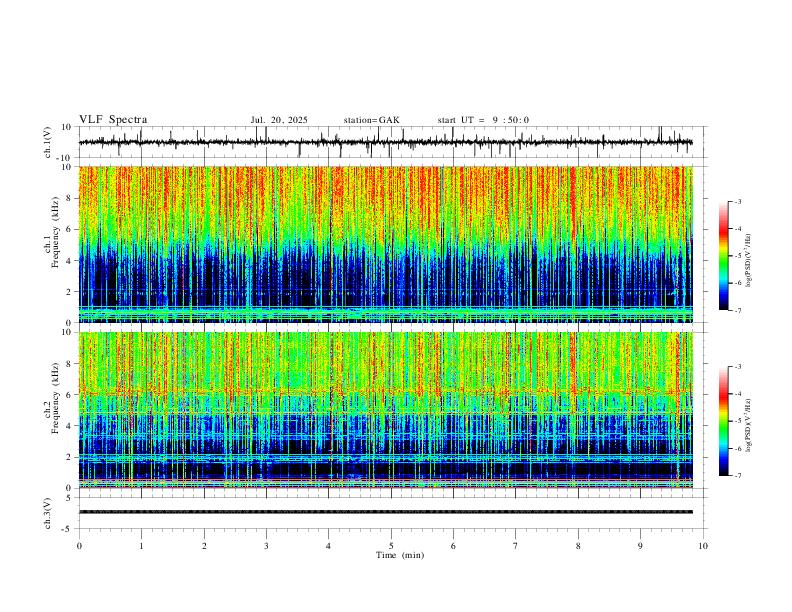Viewport: 792px width, 612px height.
Task: Click the time axis tick label '0'
Action: 79,546
